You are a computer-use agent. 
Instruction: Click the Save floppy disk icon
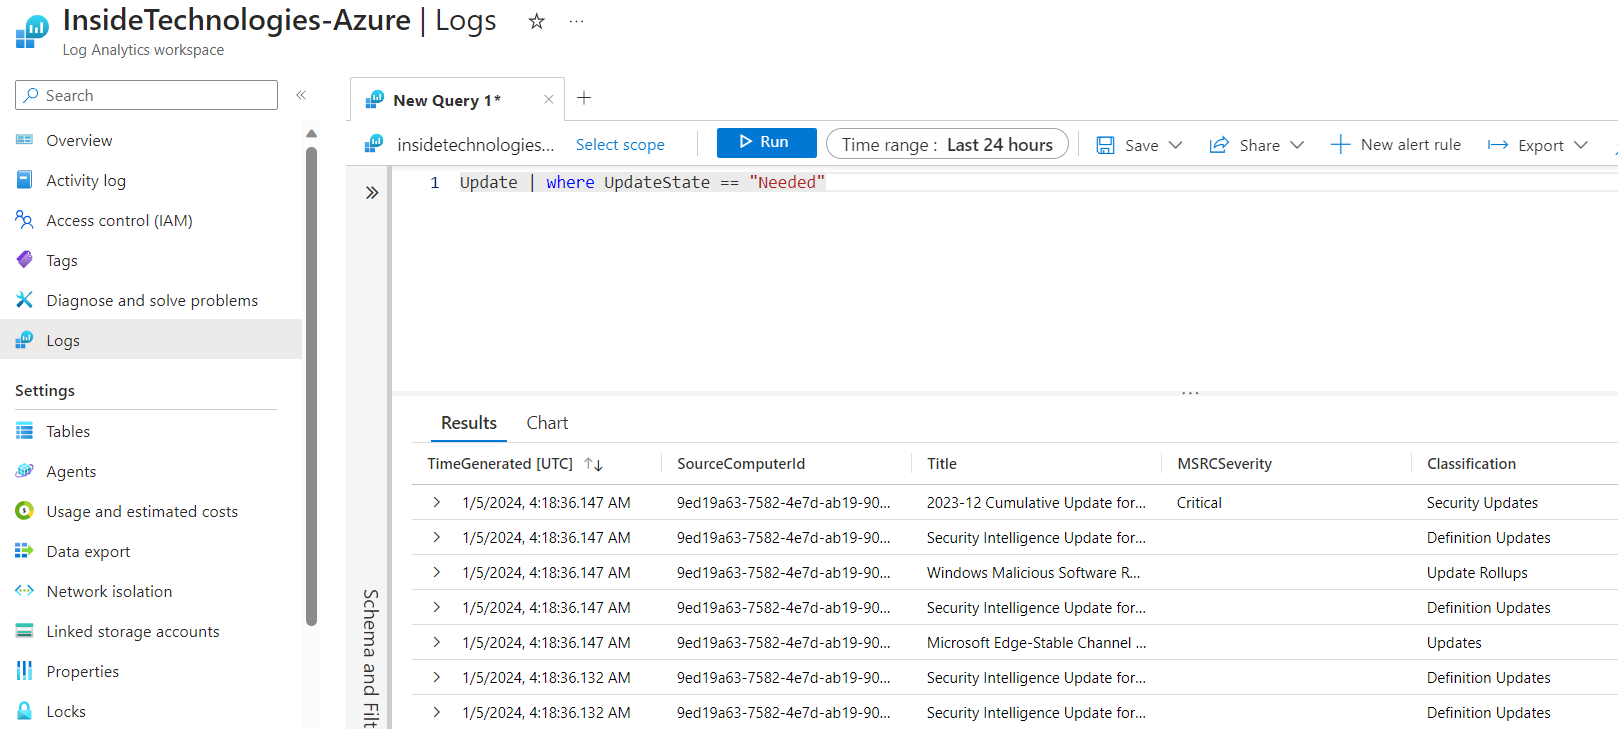1105,145
